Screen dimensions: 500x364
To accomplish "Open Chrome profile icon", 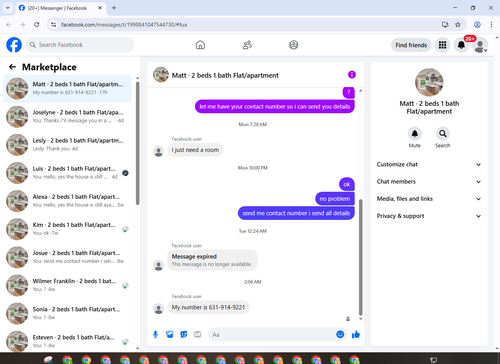I will click(x=477, y=25).
